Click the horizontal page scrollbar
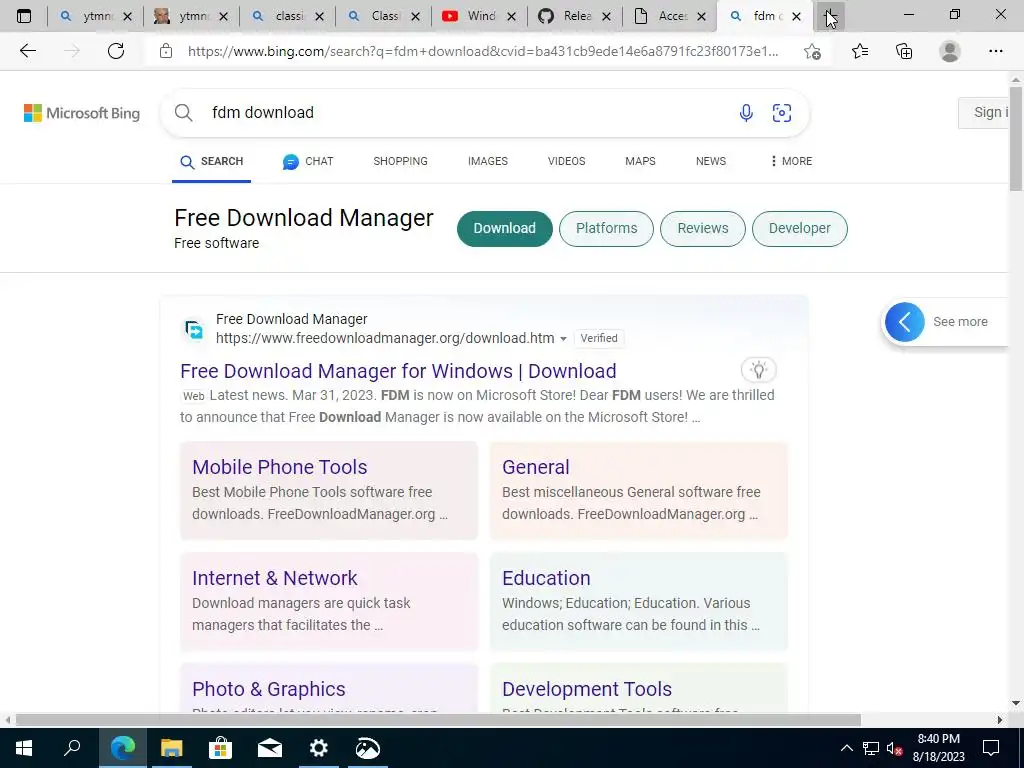 pos(438,720)
